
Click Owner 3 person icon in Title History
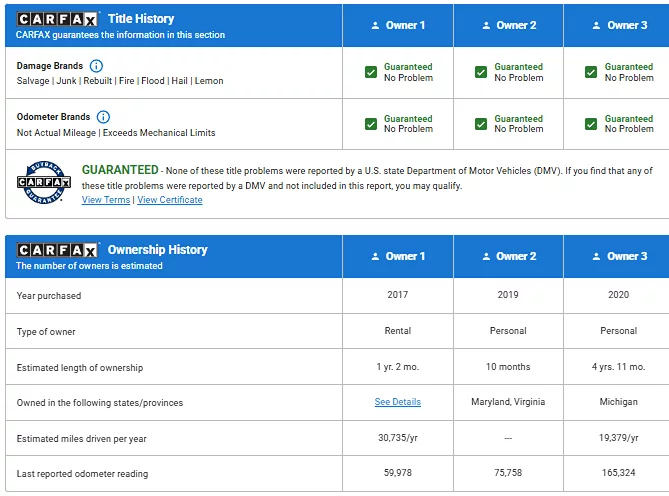point(596,25)
